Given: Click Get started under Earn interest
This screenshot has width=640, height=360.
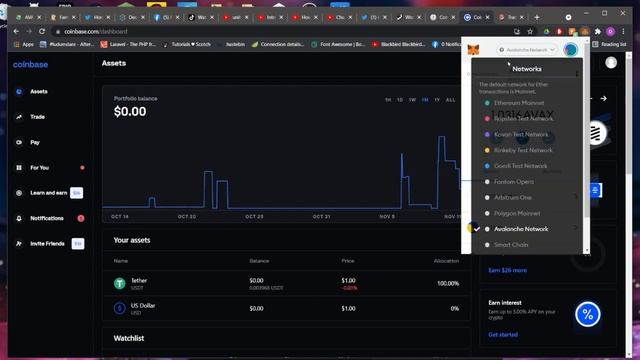Looking at the screenshot, I should click(x=503, y=335).
